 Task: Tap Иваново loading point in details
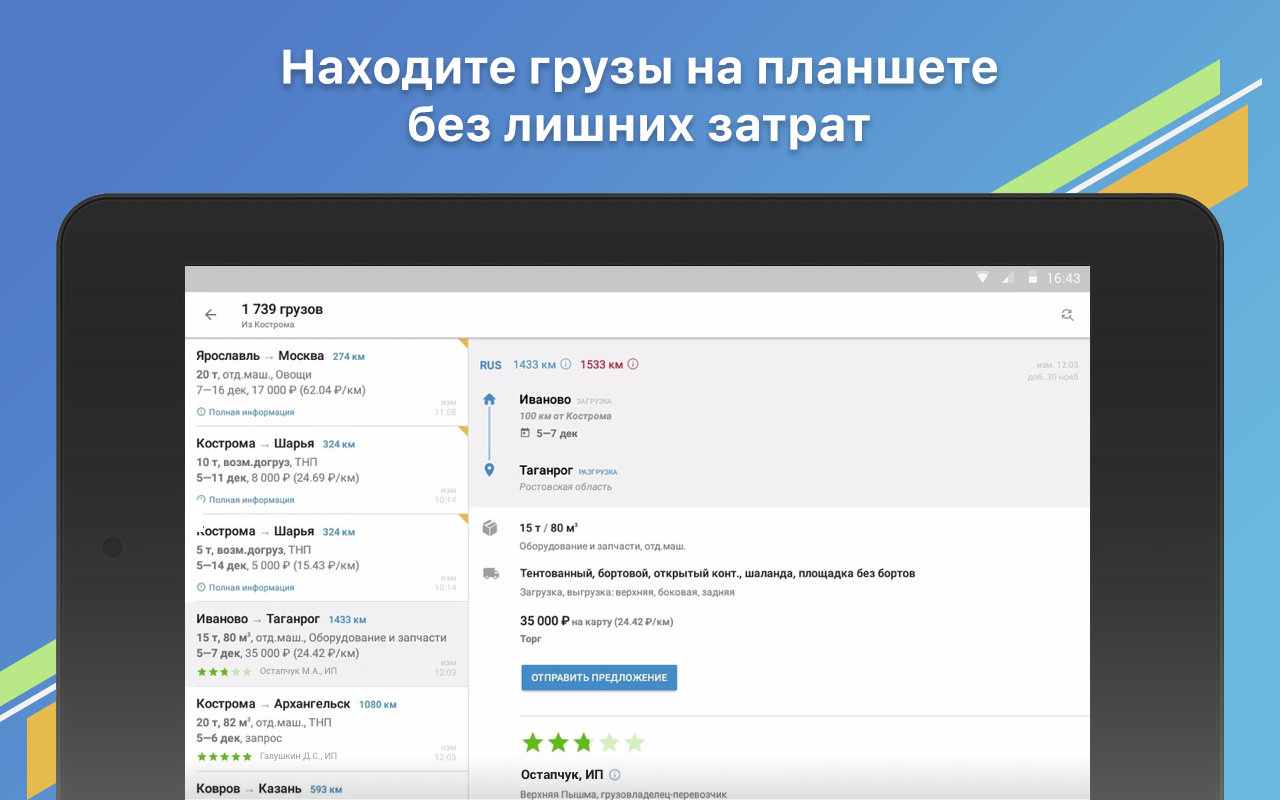click(x=545, y=399)
